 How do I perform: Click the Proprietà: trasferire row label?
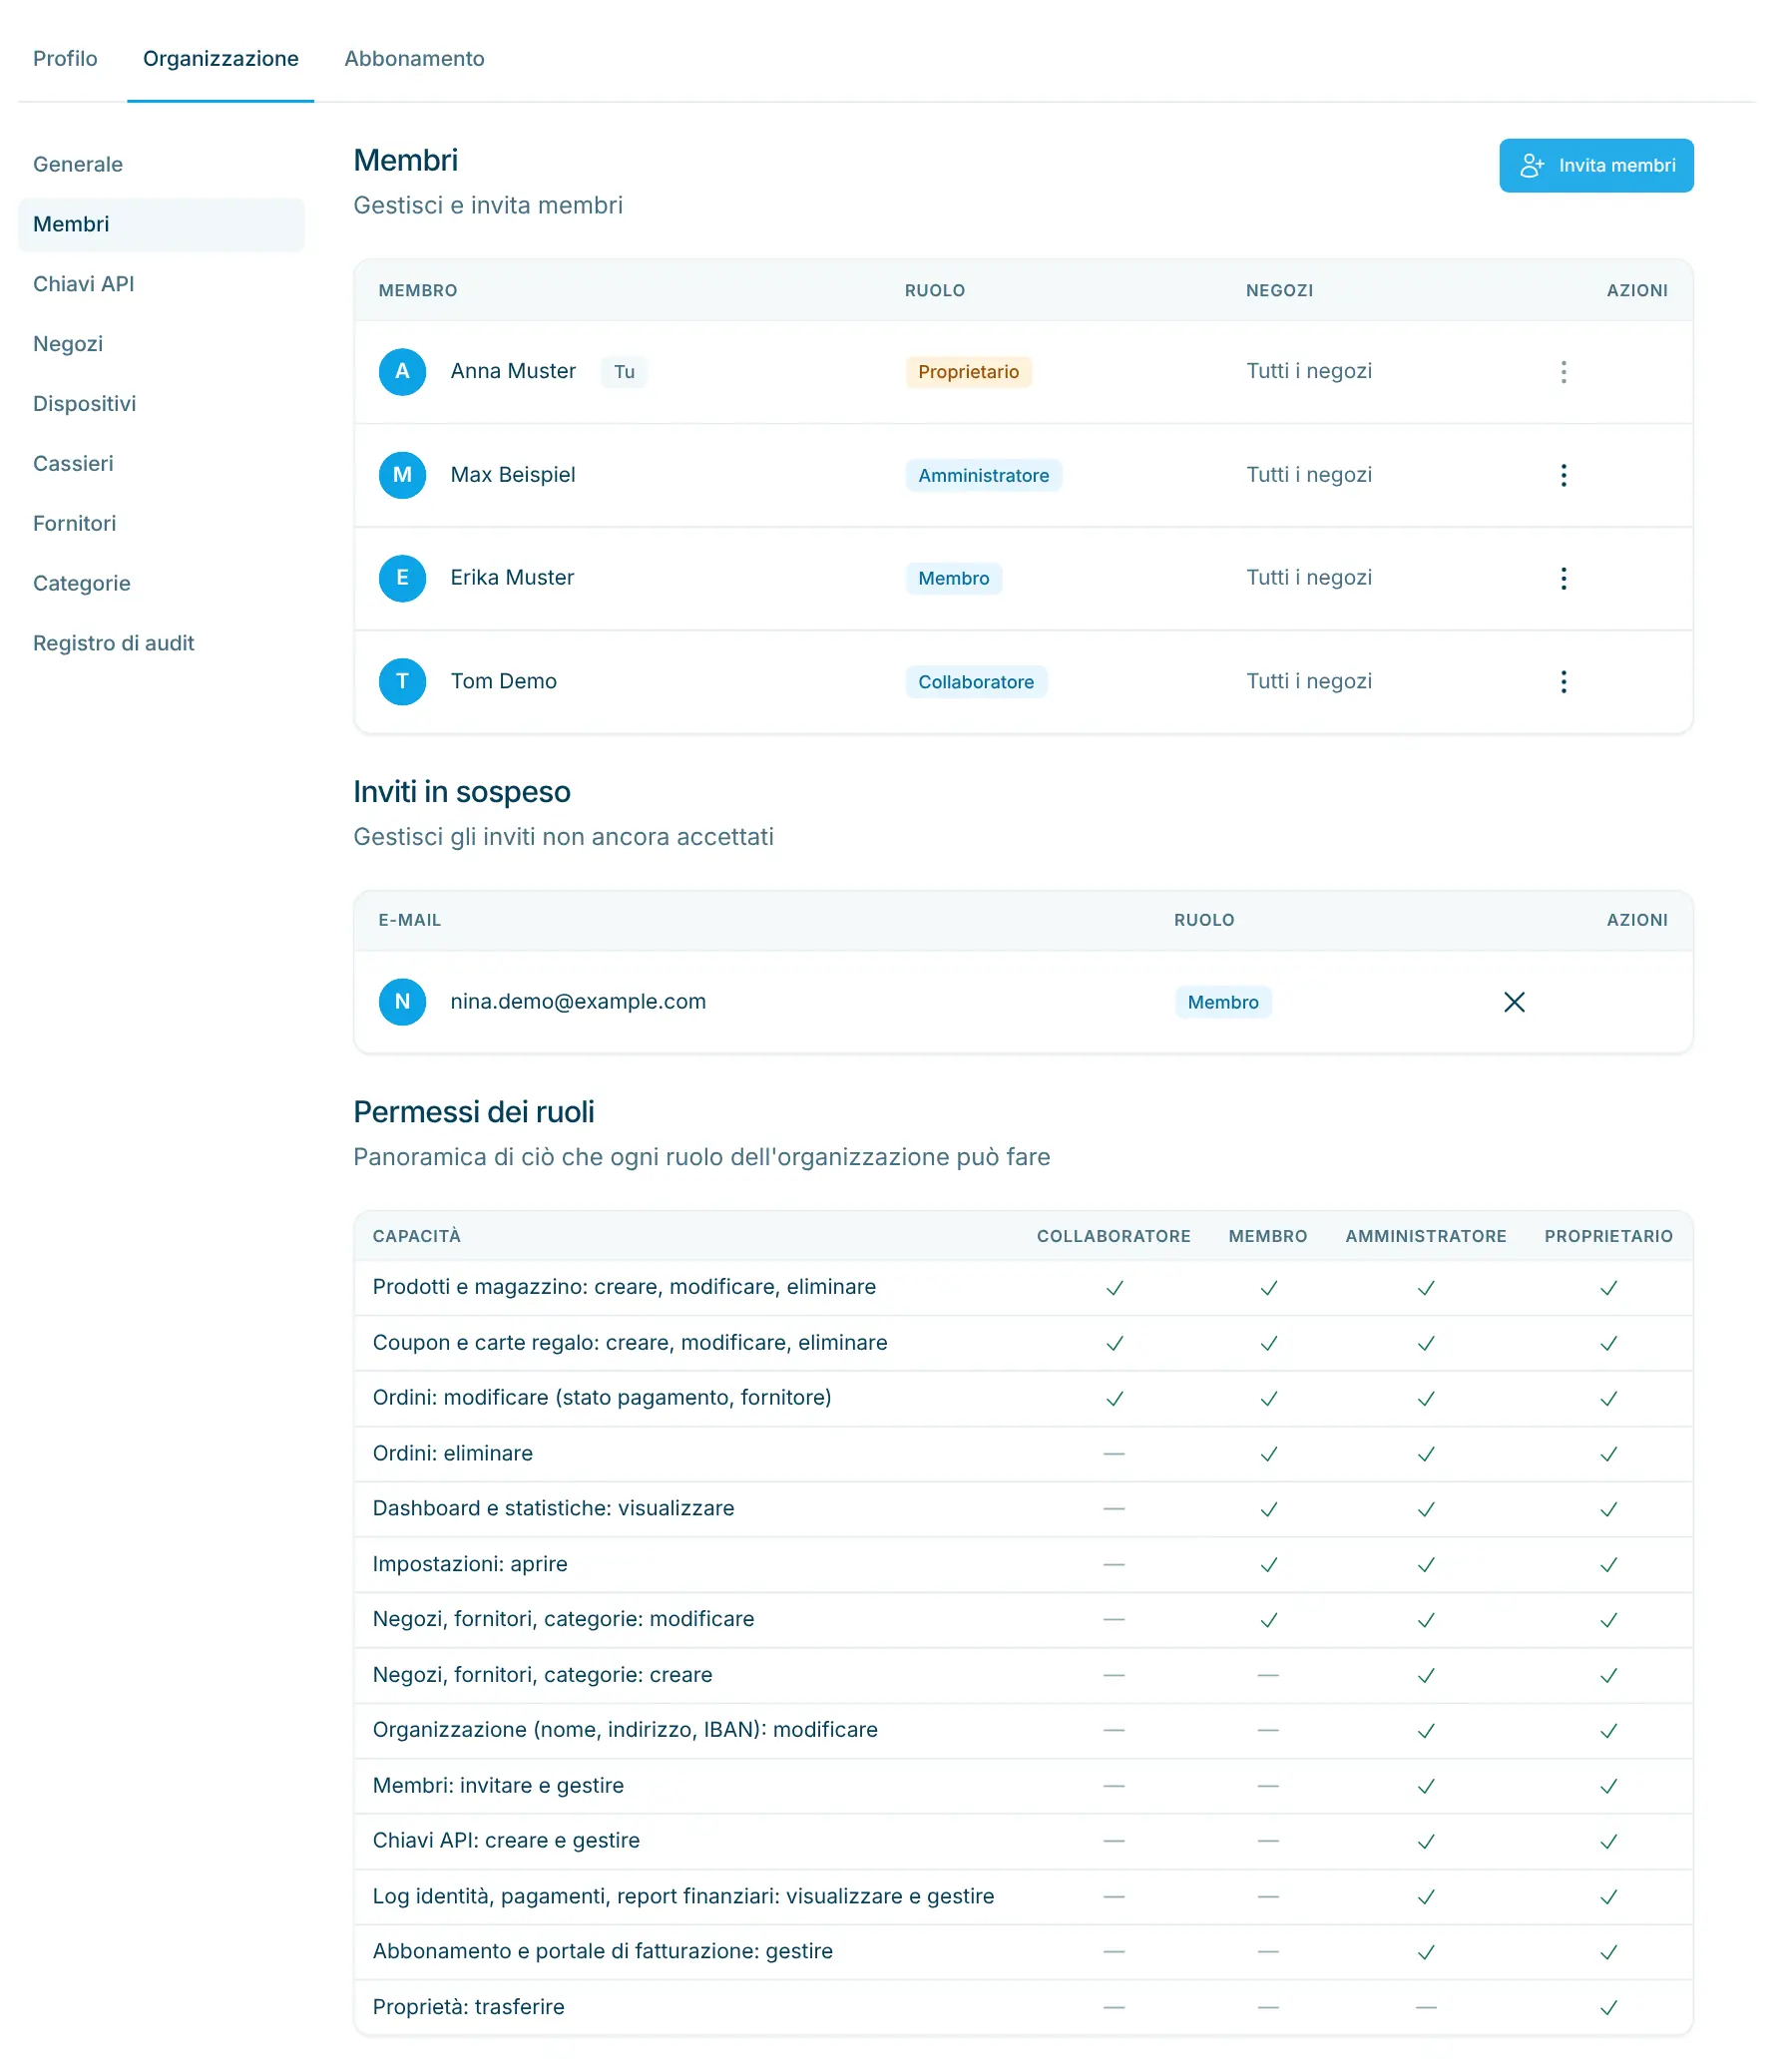[468, 2007]
